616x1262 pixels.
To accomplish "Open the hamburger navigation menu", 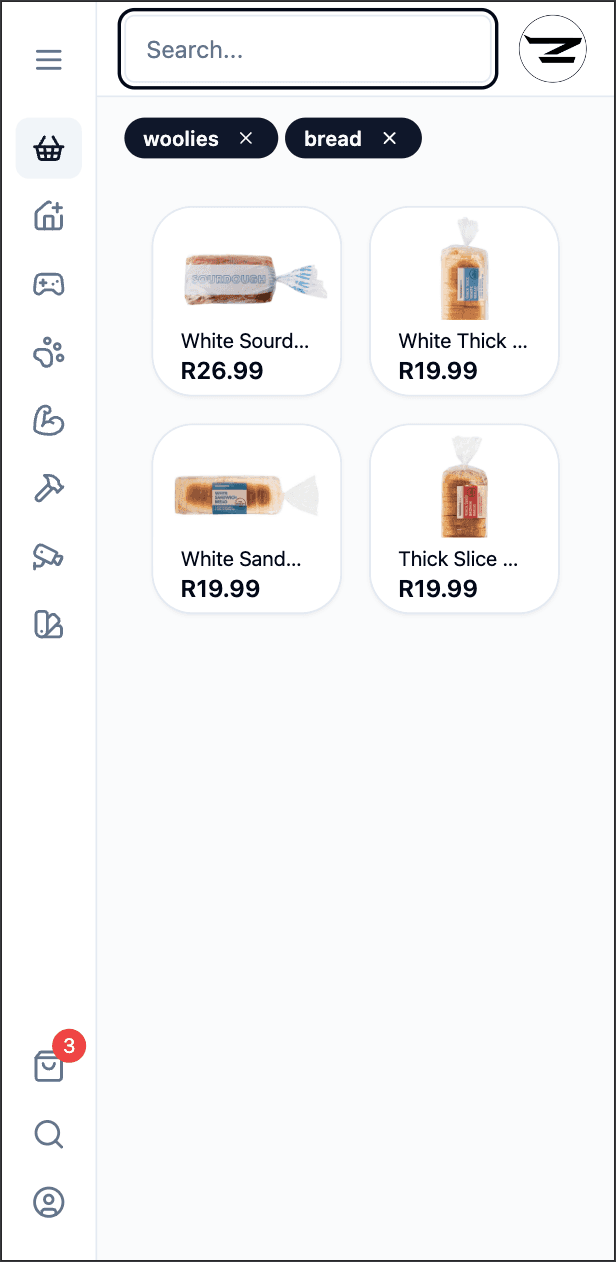I will pos(48,59).
